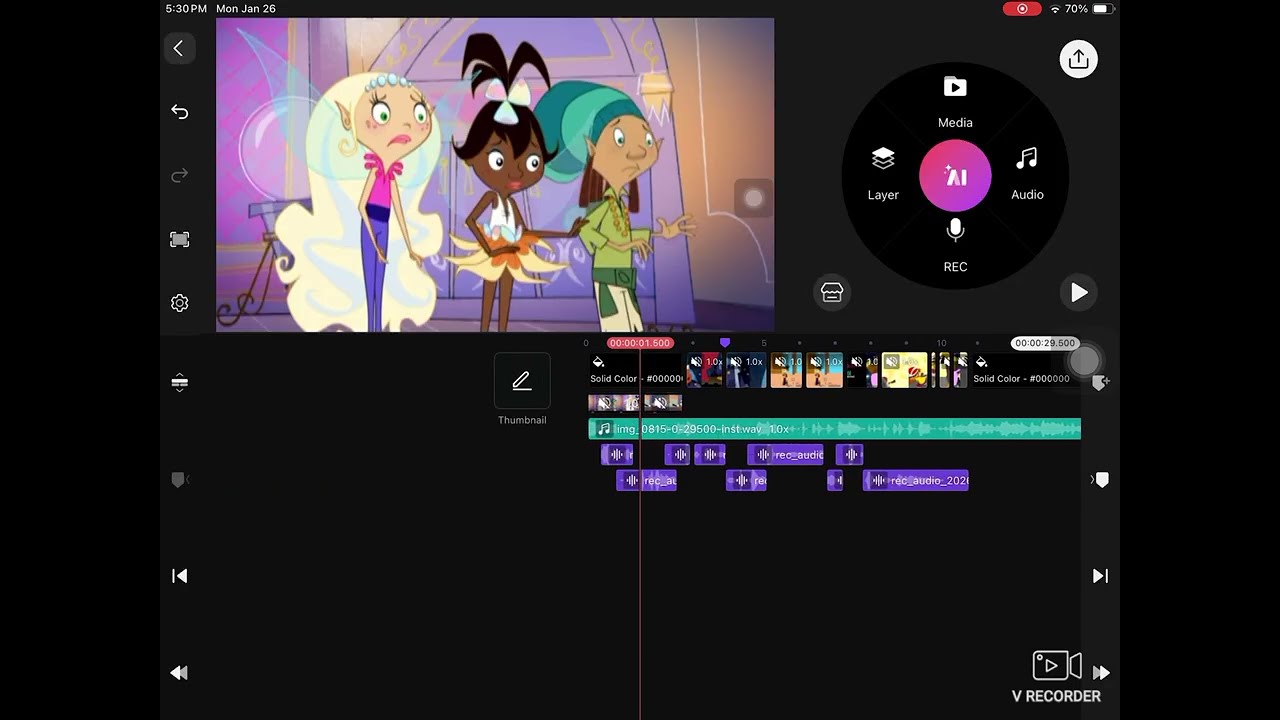Select the rec_audio_202 voice clip
1280x720 pixels.
pos(916,481)
